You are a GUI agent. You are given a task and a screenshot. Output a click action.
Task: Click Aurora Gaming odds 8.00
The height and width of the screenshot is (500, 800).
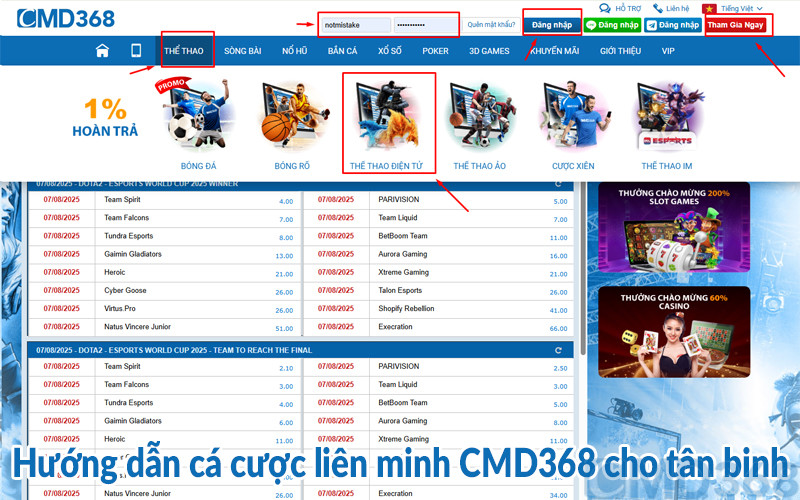tap(560, 422)
